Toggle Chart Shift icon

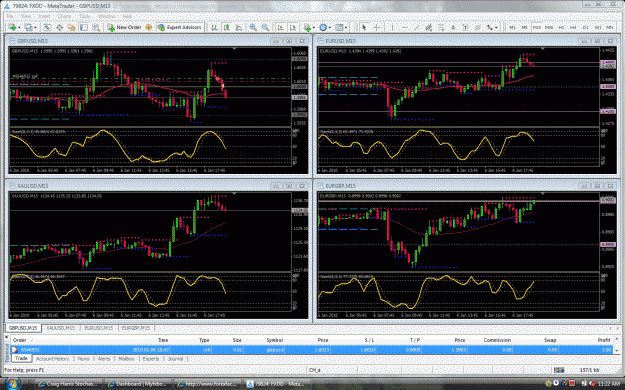point(293,27)
